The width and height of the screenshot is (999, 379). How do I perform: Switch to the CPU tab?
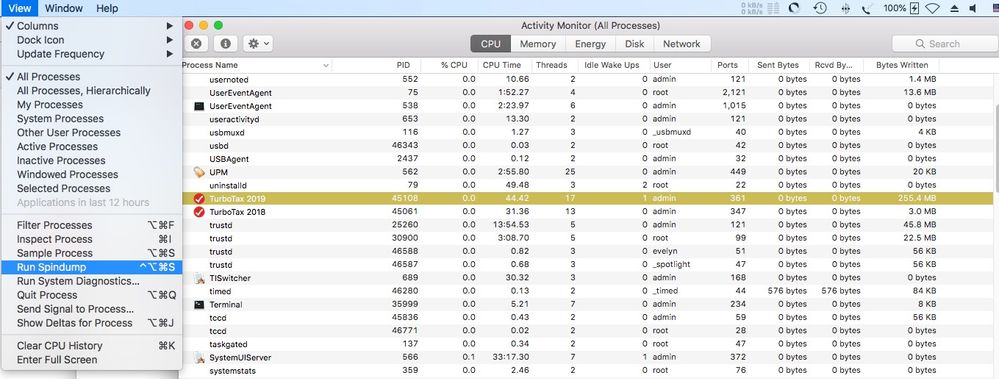[x=491, y=44]
